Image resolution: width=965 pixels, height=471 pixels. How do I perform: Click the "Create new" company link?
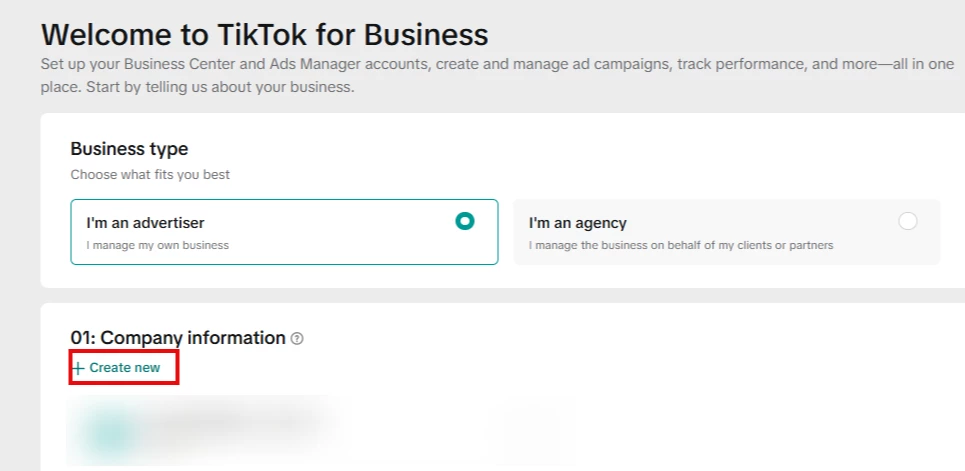(x=124, y=368)
